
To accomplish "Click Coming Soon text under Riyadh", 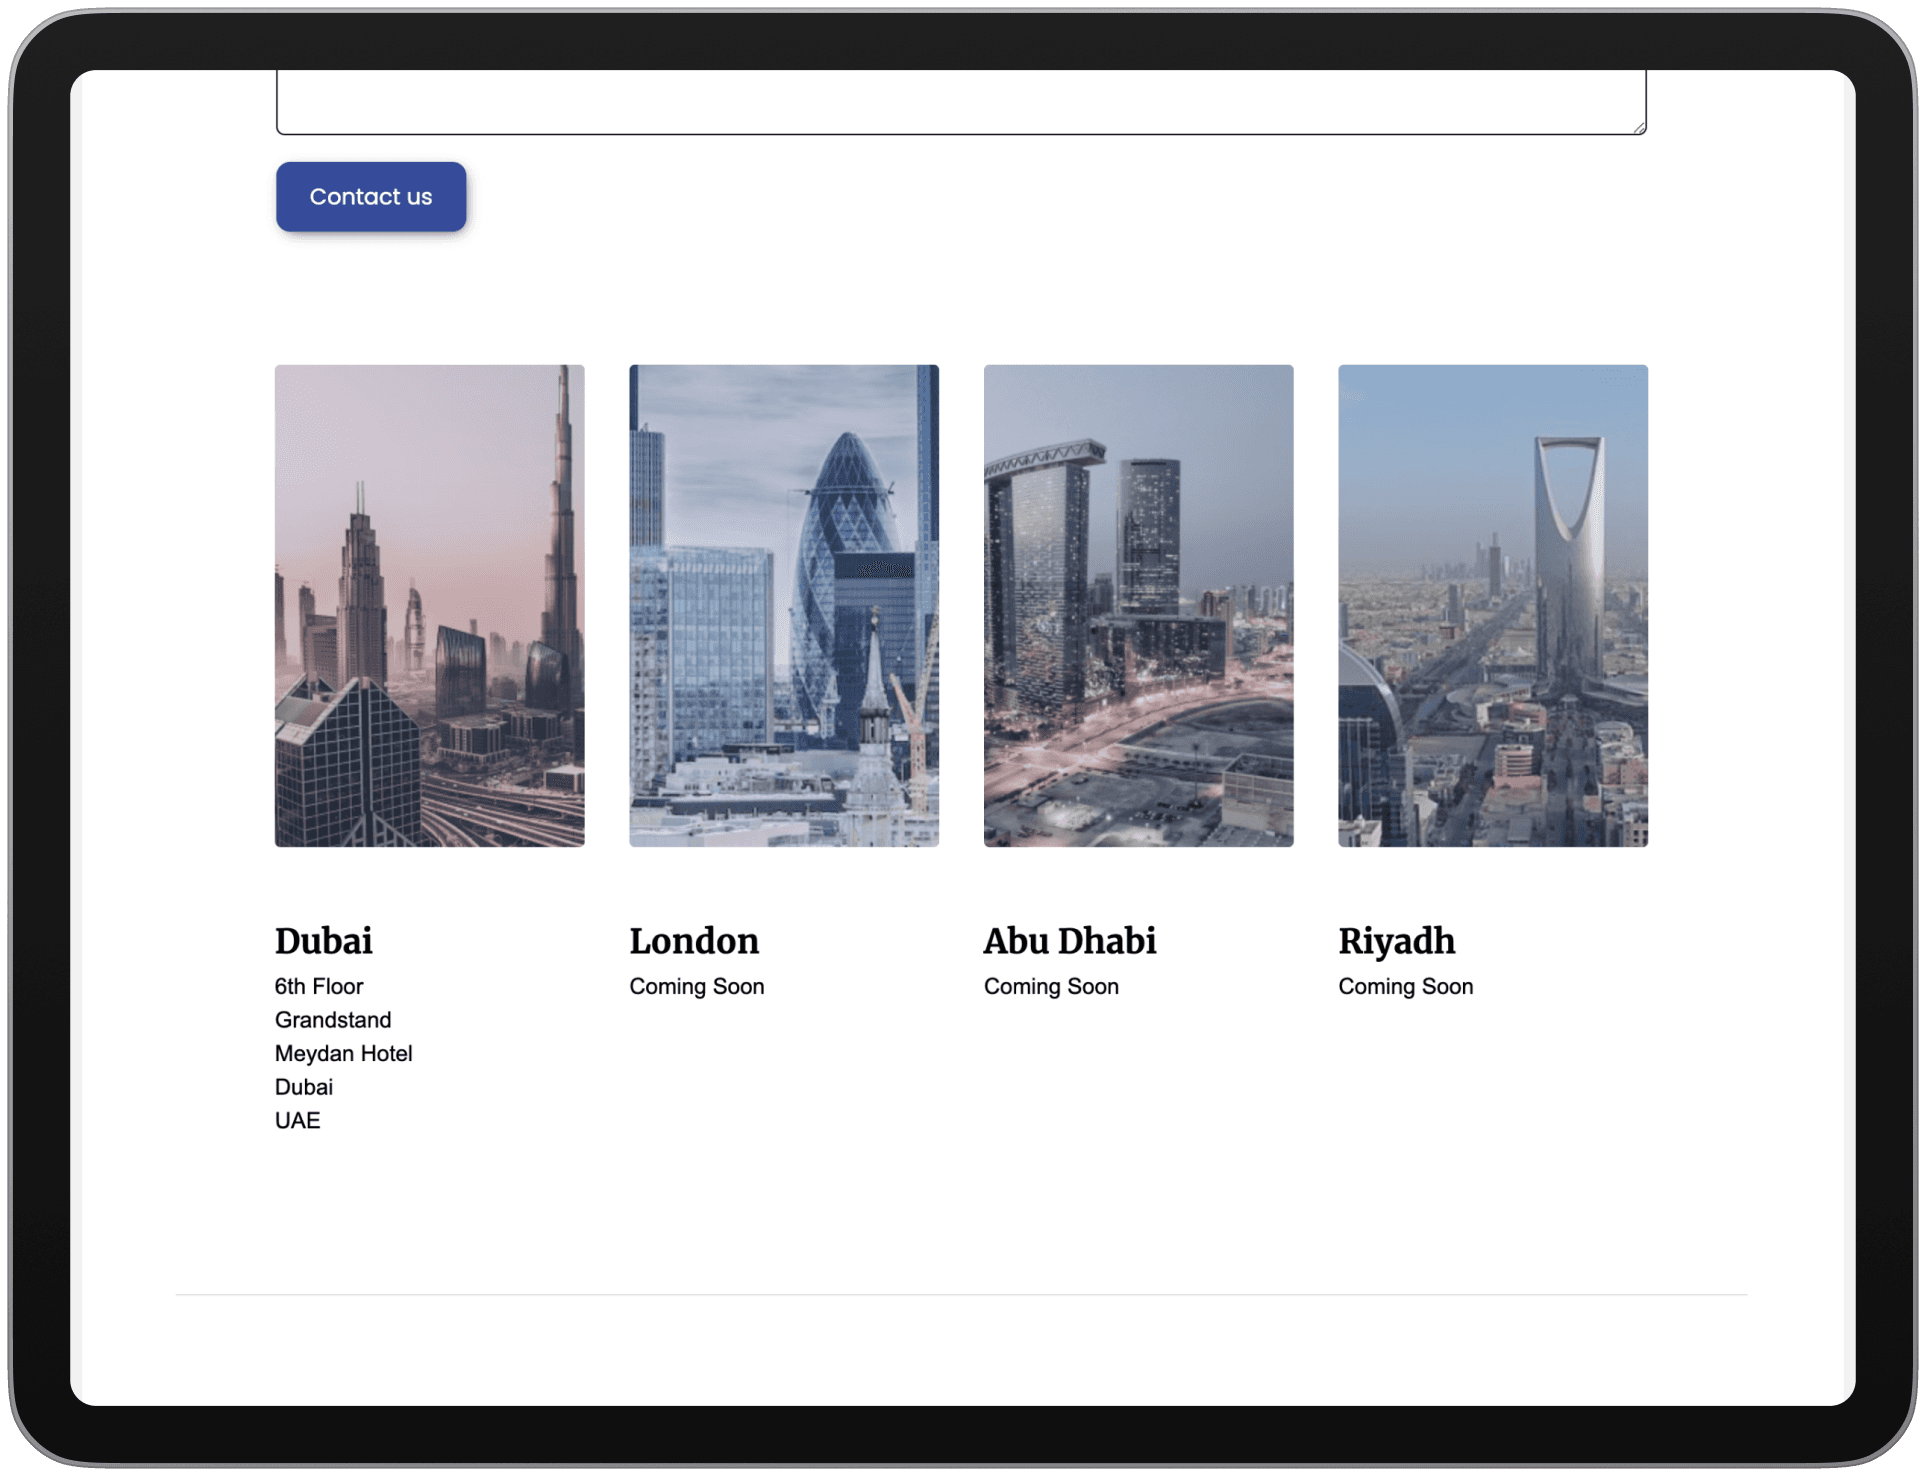I will [x=1405, y=987].
